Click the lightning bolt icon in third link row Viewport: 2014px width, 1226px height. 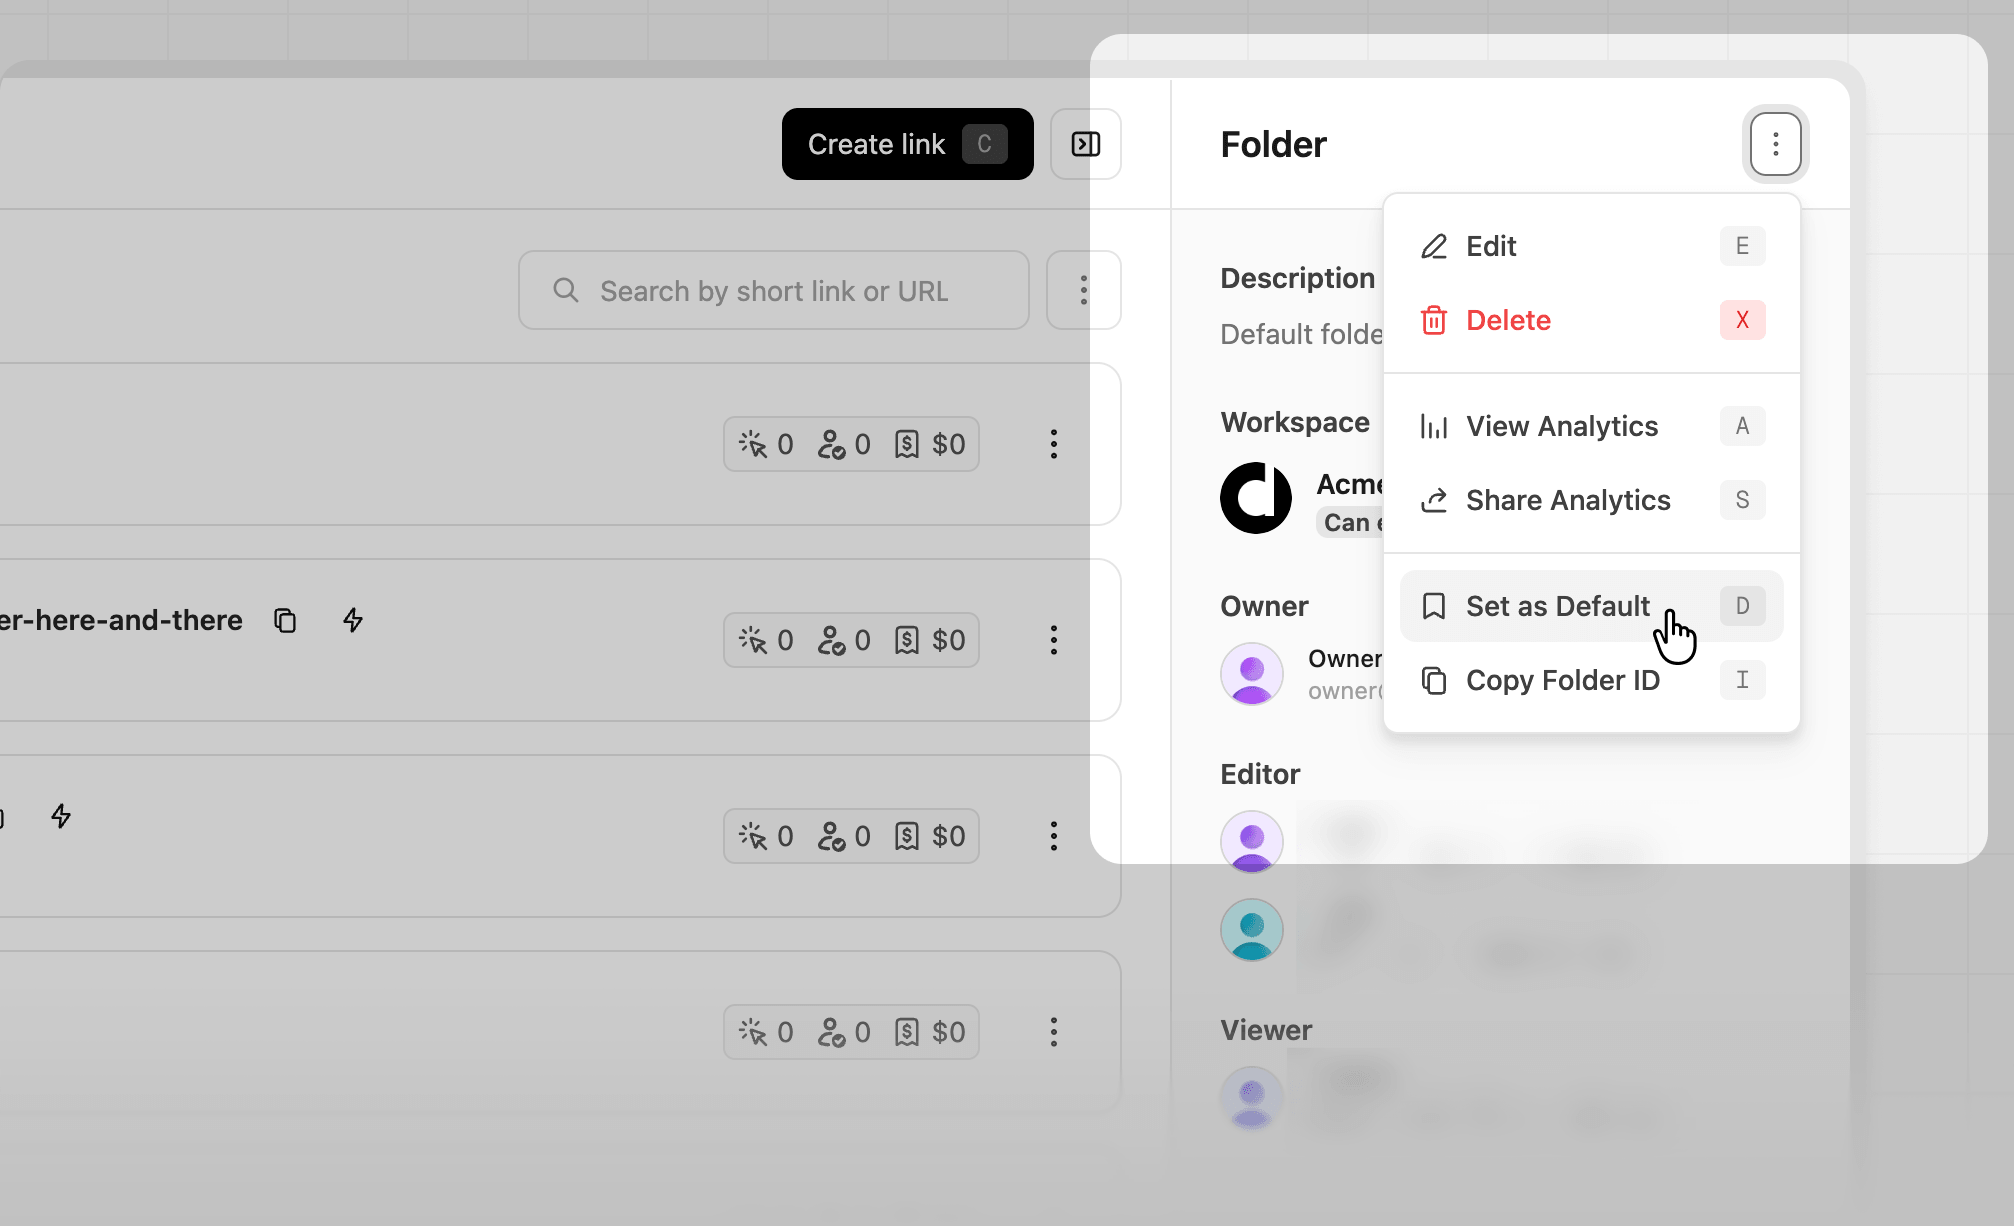[61, 816]
